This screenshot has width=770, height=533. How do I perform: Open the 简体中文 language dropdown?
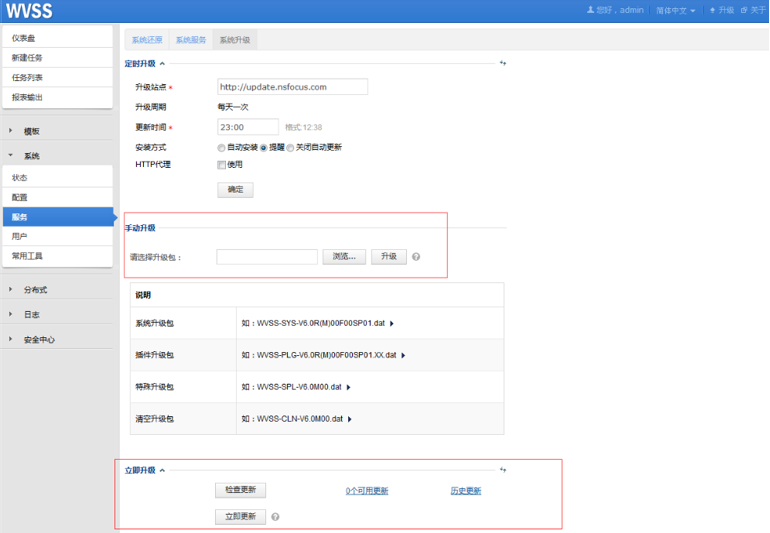coord(676,10)
